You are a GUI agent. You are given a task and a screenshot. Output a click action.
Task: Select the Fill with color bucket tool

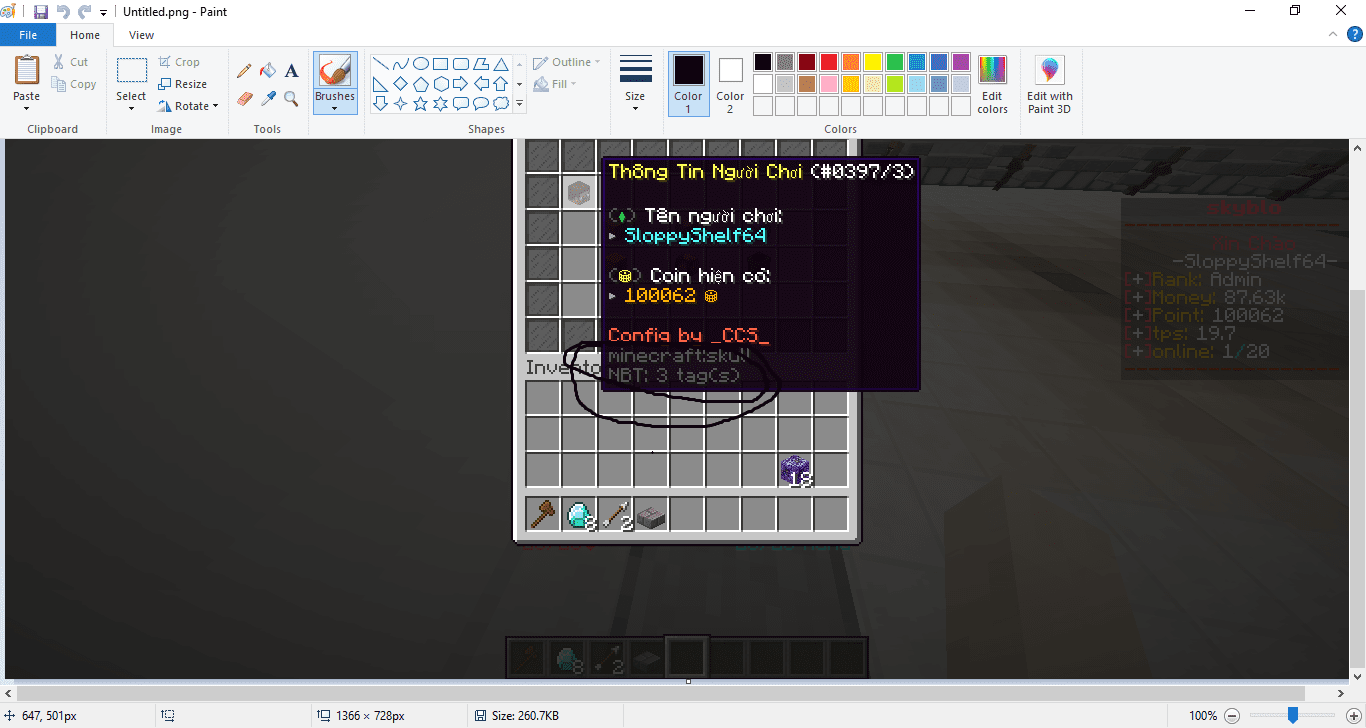(x=268, y=71)
